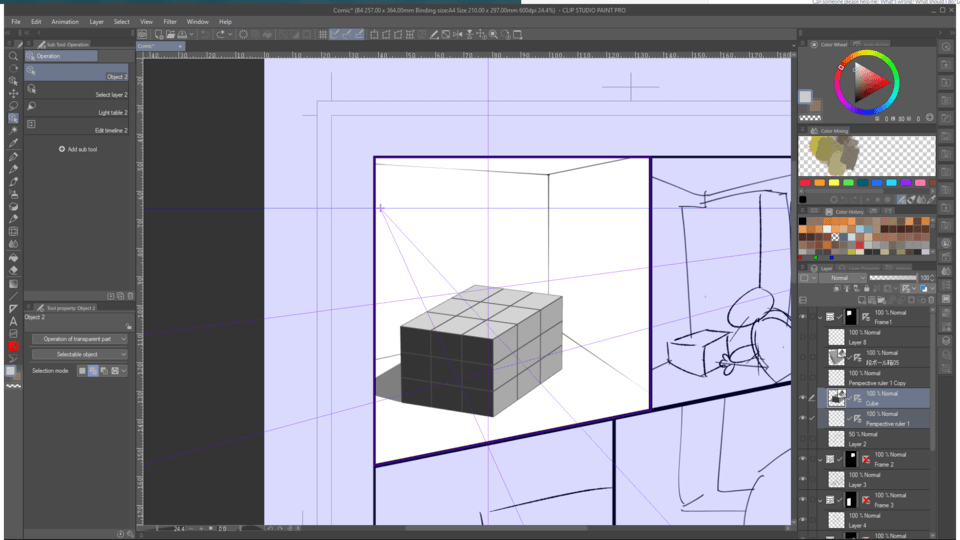Show the Layer 8 layer
The height and width of the screenshot is (540, 960).
(x=803, y=337)
